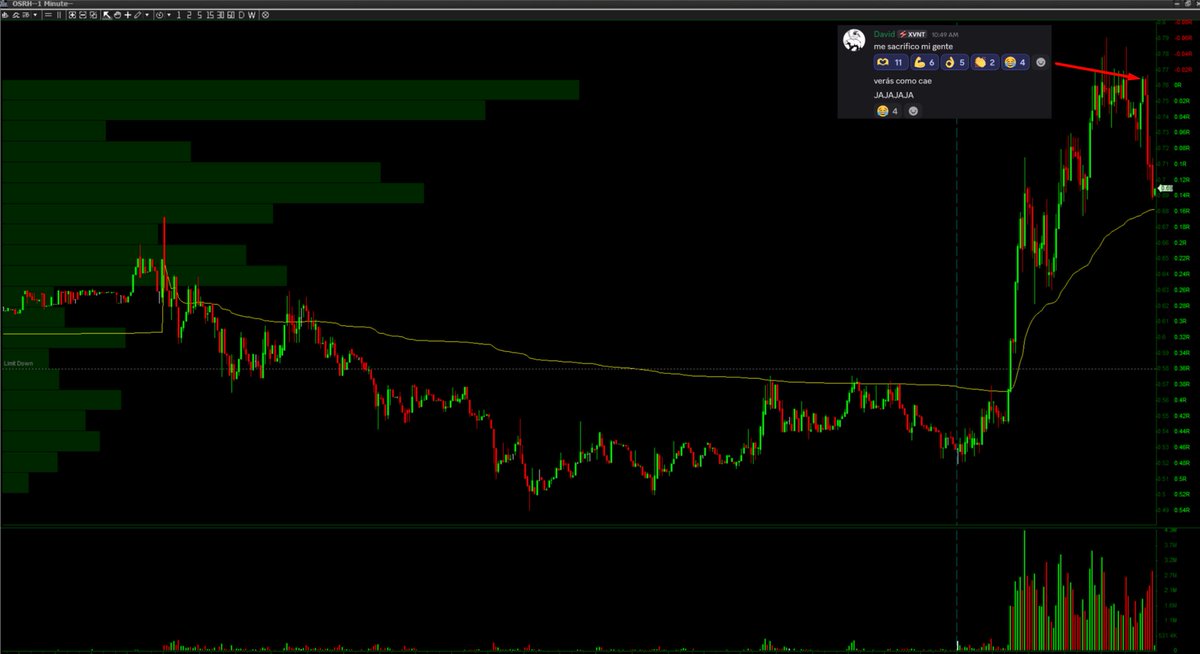Image resolution: width=1200 pixels, height=654 pixels.
Task: Toggle the heart hands reaction with 11
Action: click(890, 62)
